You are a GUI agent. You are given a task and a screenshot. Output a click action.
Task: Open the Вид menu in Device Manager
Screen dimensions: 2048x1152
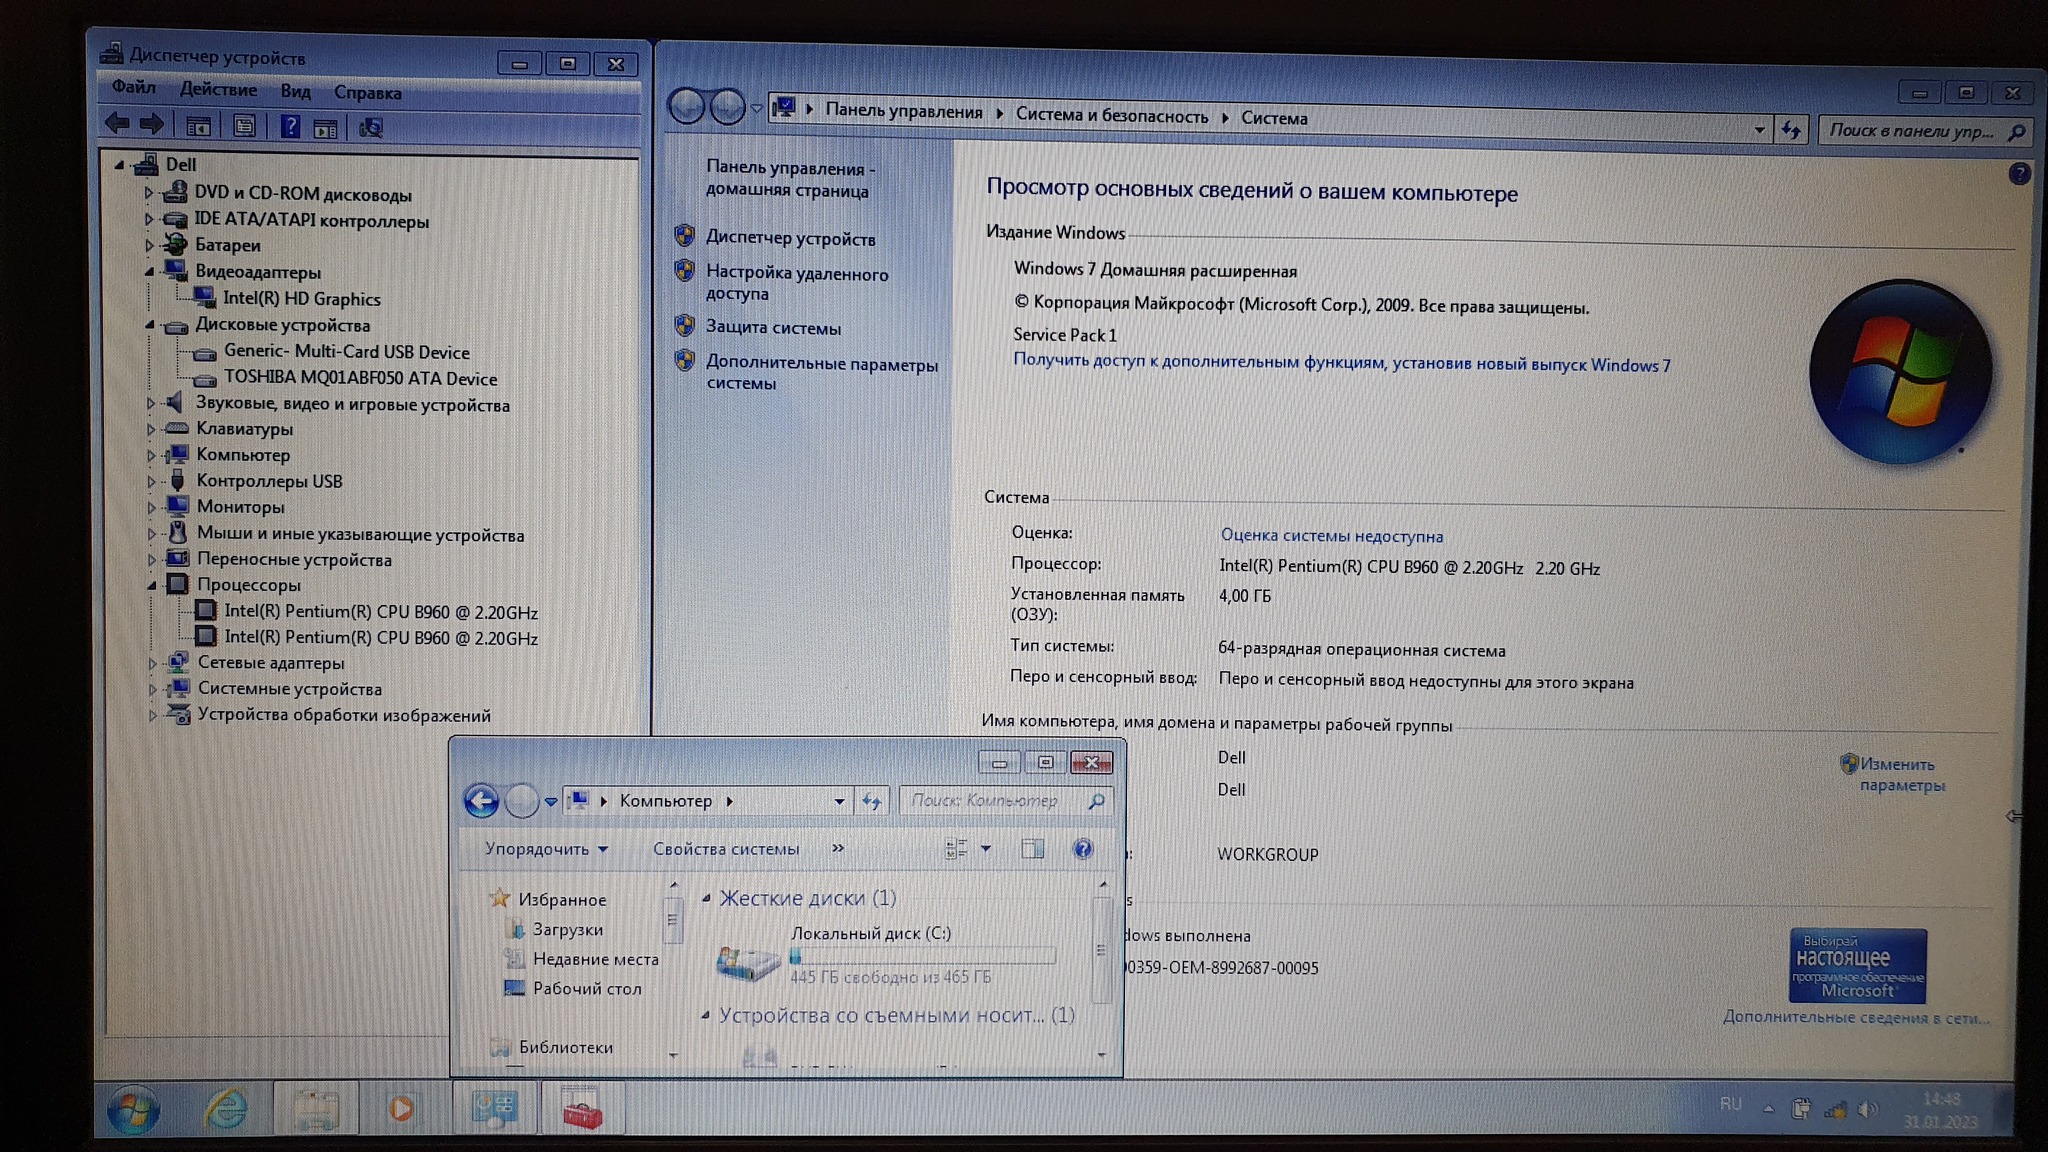coord(295,92)
